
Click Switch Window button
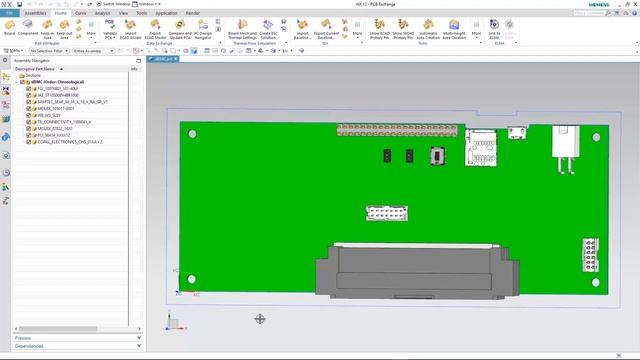coord(113,4)
